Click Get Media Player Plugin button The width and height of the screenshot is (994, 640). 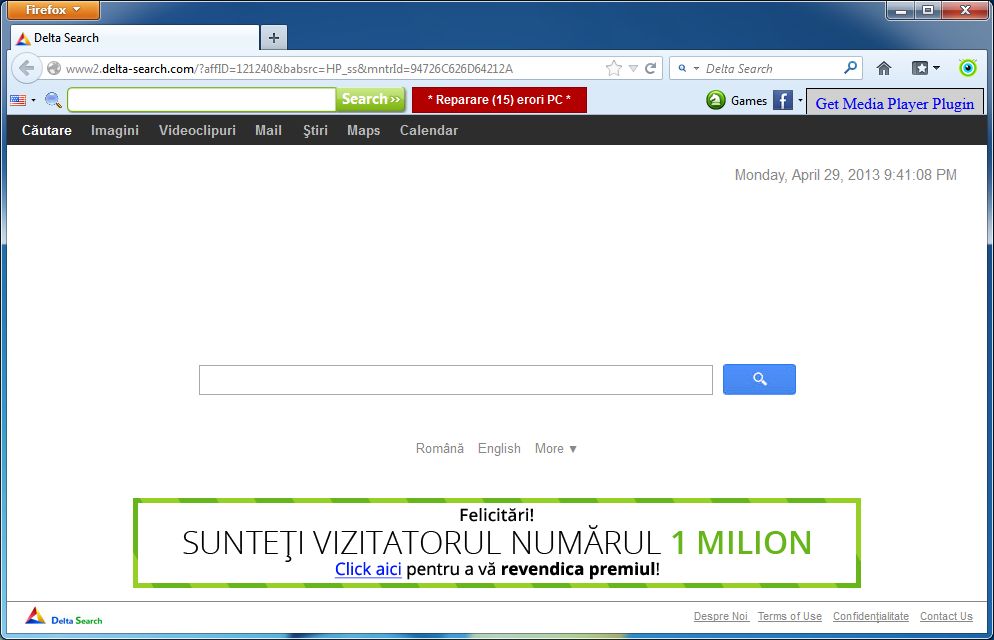[894, 103]
